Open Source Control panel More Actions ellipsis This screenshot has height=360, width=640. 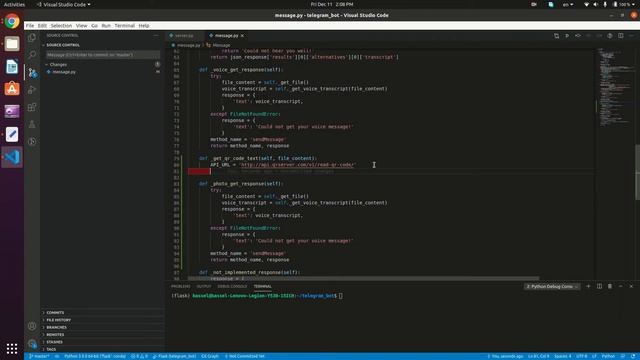(x=156, y=36)
